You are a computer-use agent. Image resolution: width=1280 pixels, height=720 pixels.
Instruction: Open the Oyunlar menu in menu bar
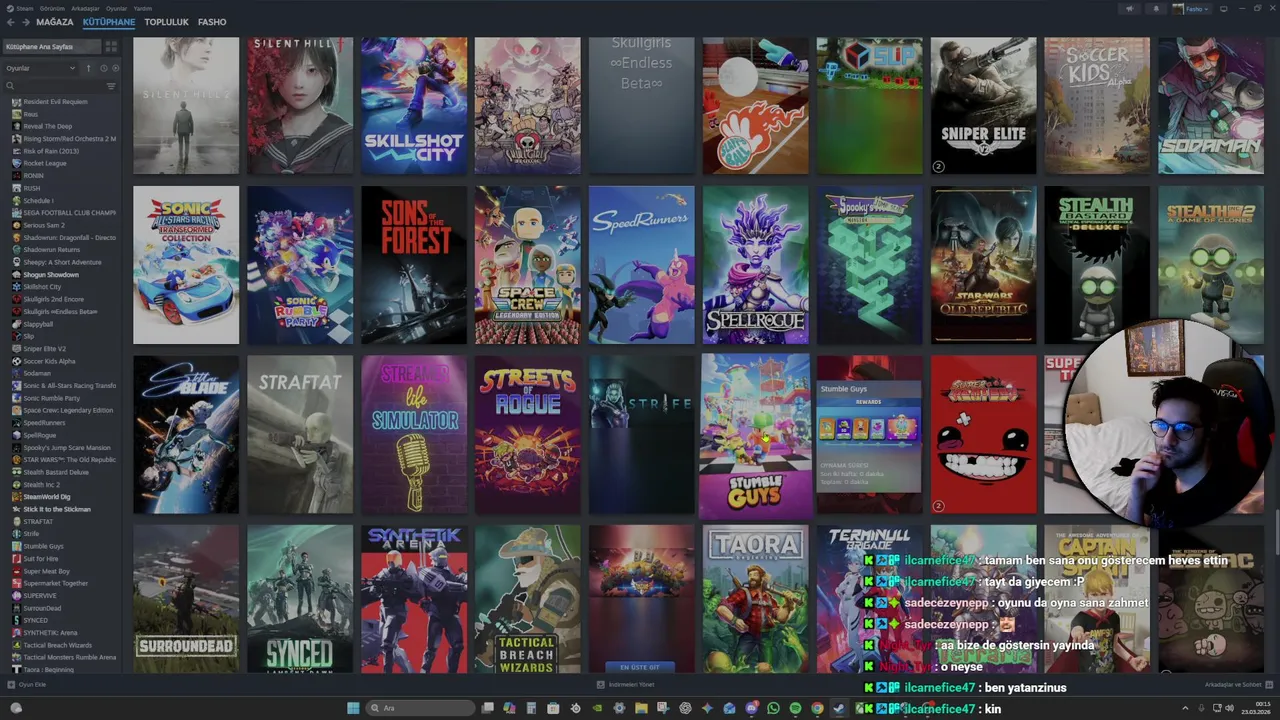[116, 8]
